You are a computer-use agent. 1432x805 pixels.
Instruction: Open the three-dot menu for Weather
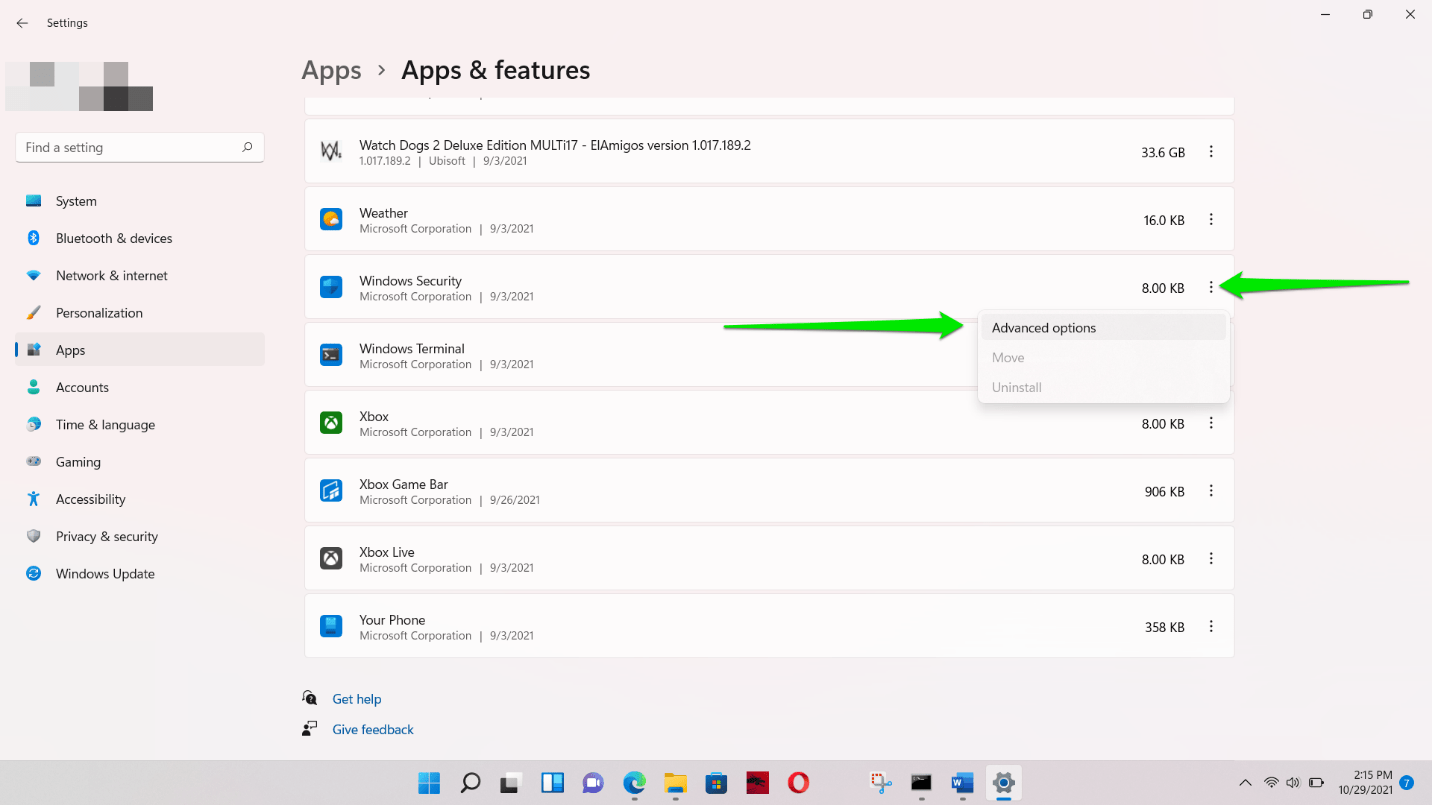point(1211,219)
